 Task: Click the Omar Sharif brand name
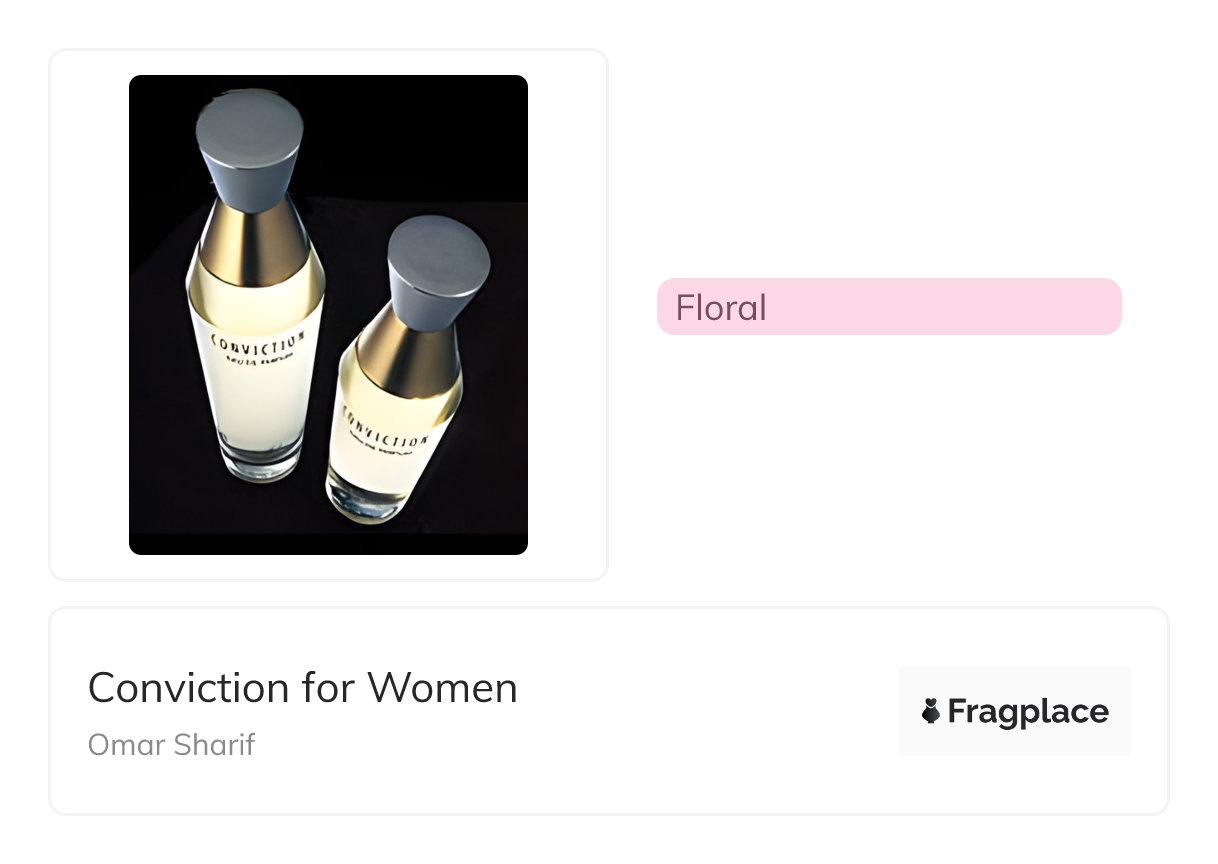[x=171, y=745]
